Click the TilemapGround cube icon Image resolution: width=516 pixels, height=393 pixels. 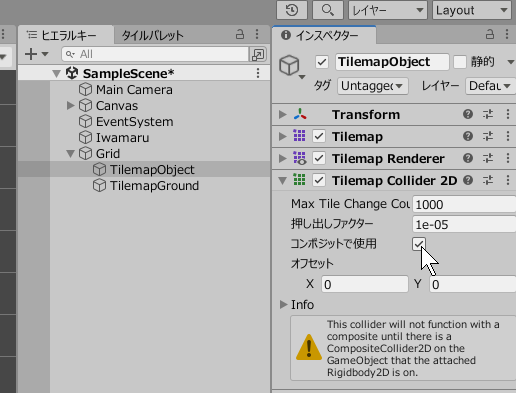tap(99, 186)
